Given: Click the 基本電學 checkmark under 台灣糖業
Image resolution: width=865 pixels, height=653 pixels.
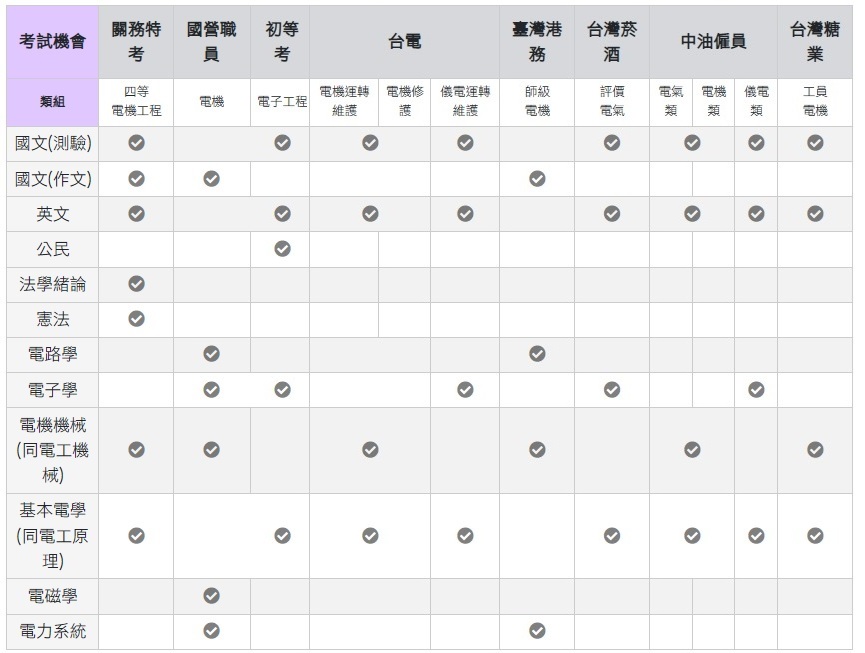Looking at the screenshot, I should (815, 536).
